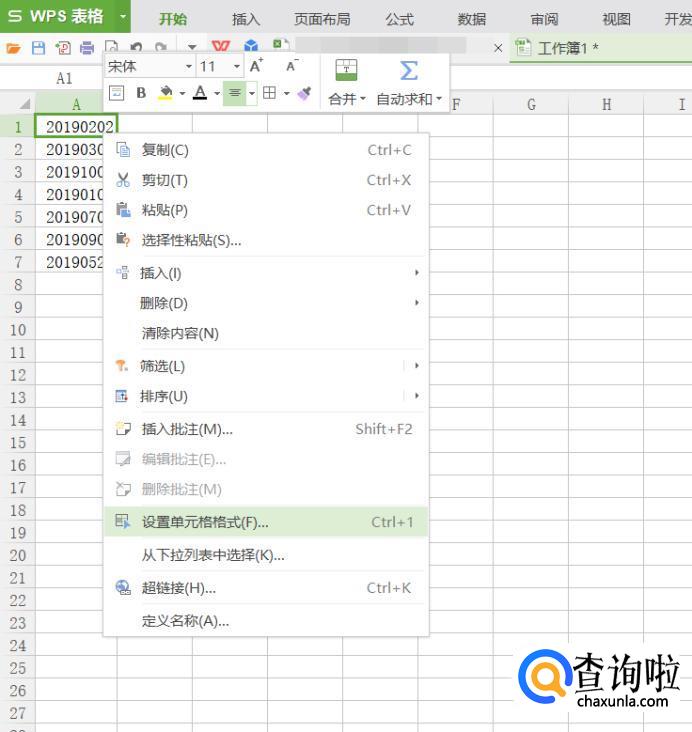
Task: Expand the font color dropdown arrow
Action: (217, 93)
